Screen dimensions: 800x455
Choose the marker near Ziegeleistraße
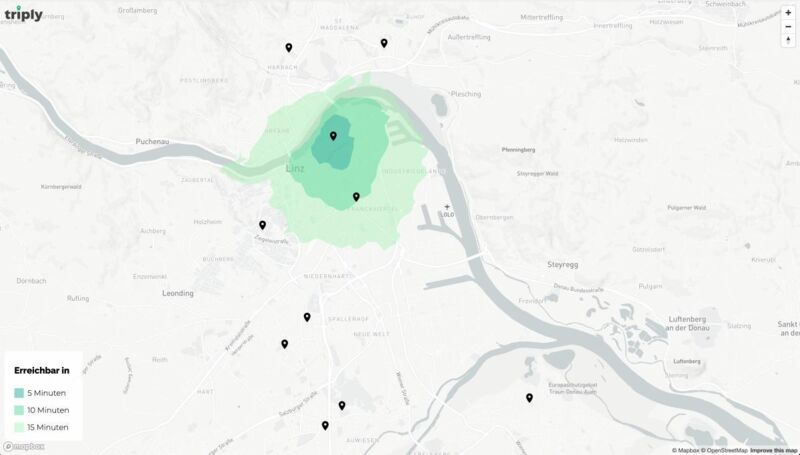click(x=263, y=225)
